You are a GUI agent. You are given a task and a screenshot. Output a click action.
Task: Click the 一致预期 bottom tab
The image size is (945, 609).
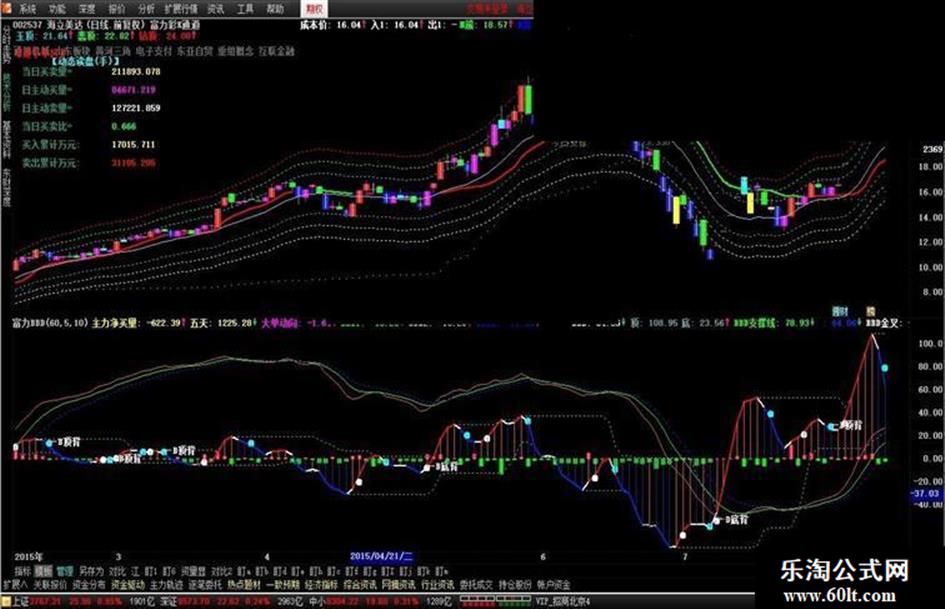283,585
